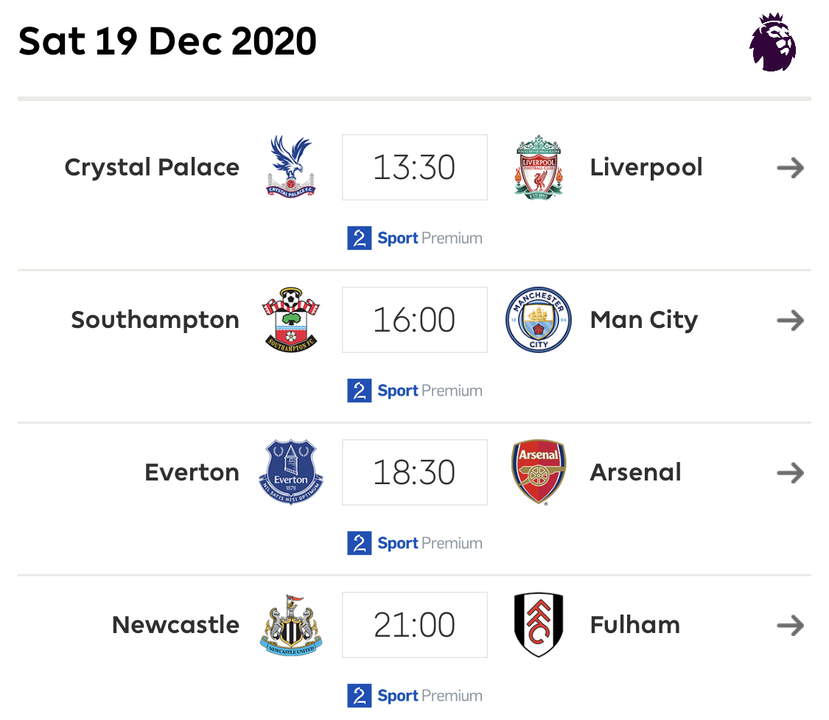This screenshot has width=829, height=720.
Task: Click the Liverpool club crest
Action: [x=539, y=167]
